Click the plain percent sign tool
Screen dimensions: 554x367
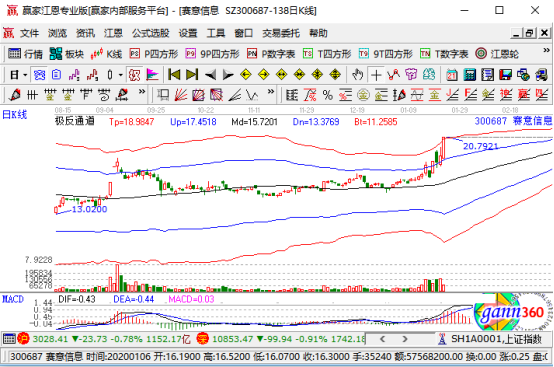(328, 95)
